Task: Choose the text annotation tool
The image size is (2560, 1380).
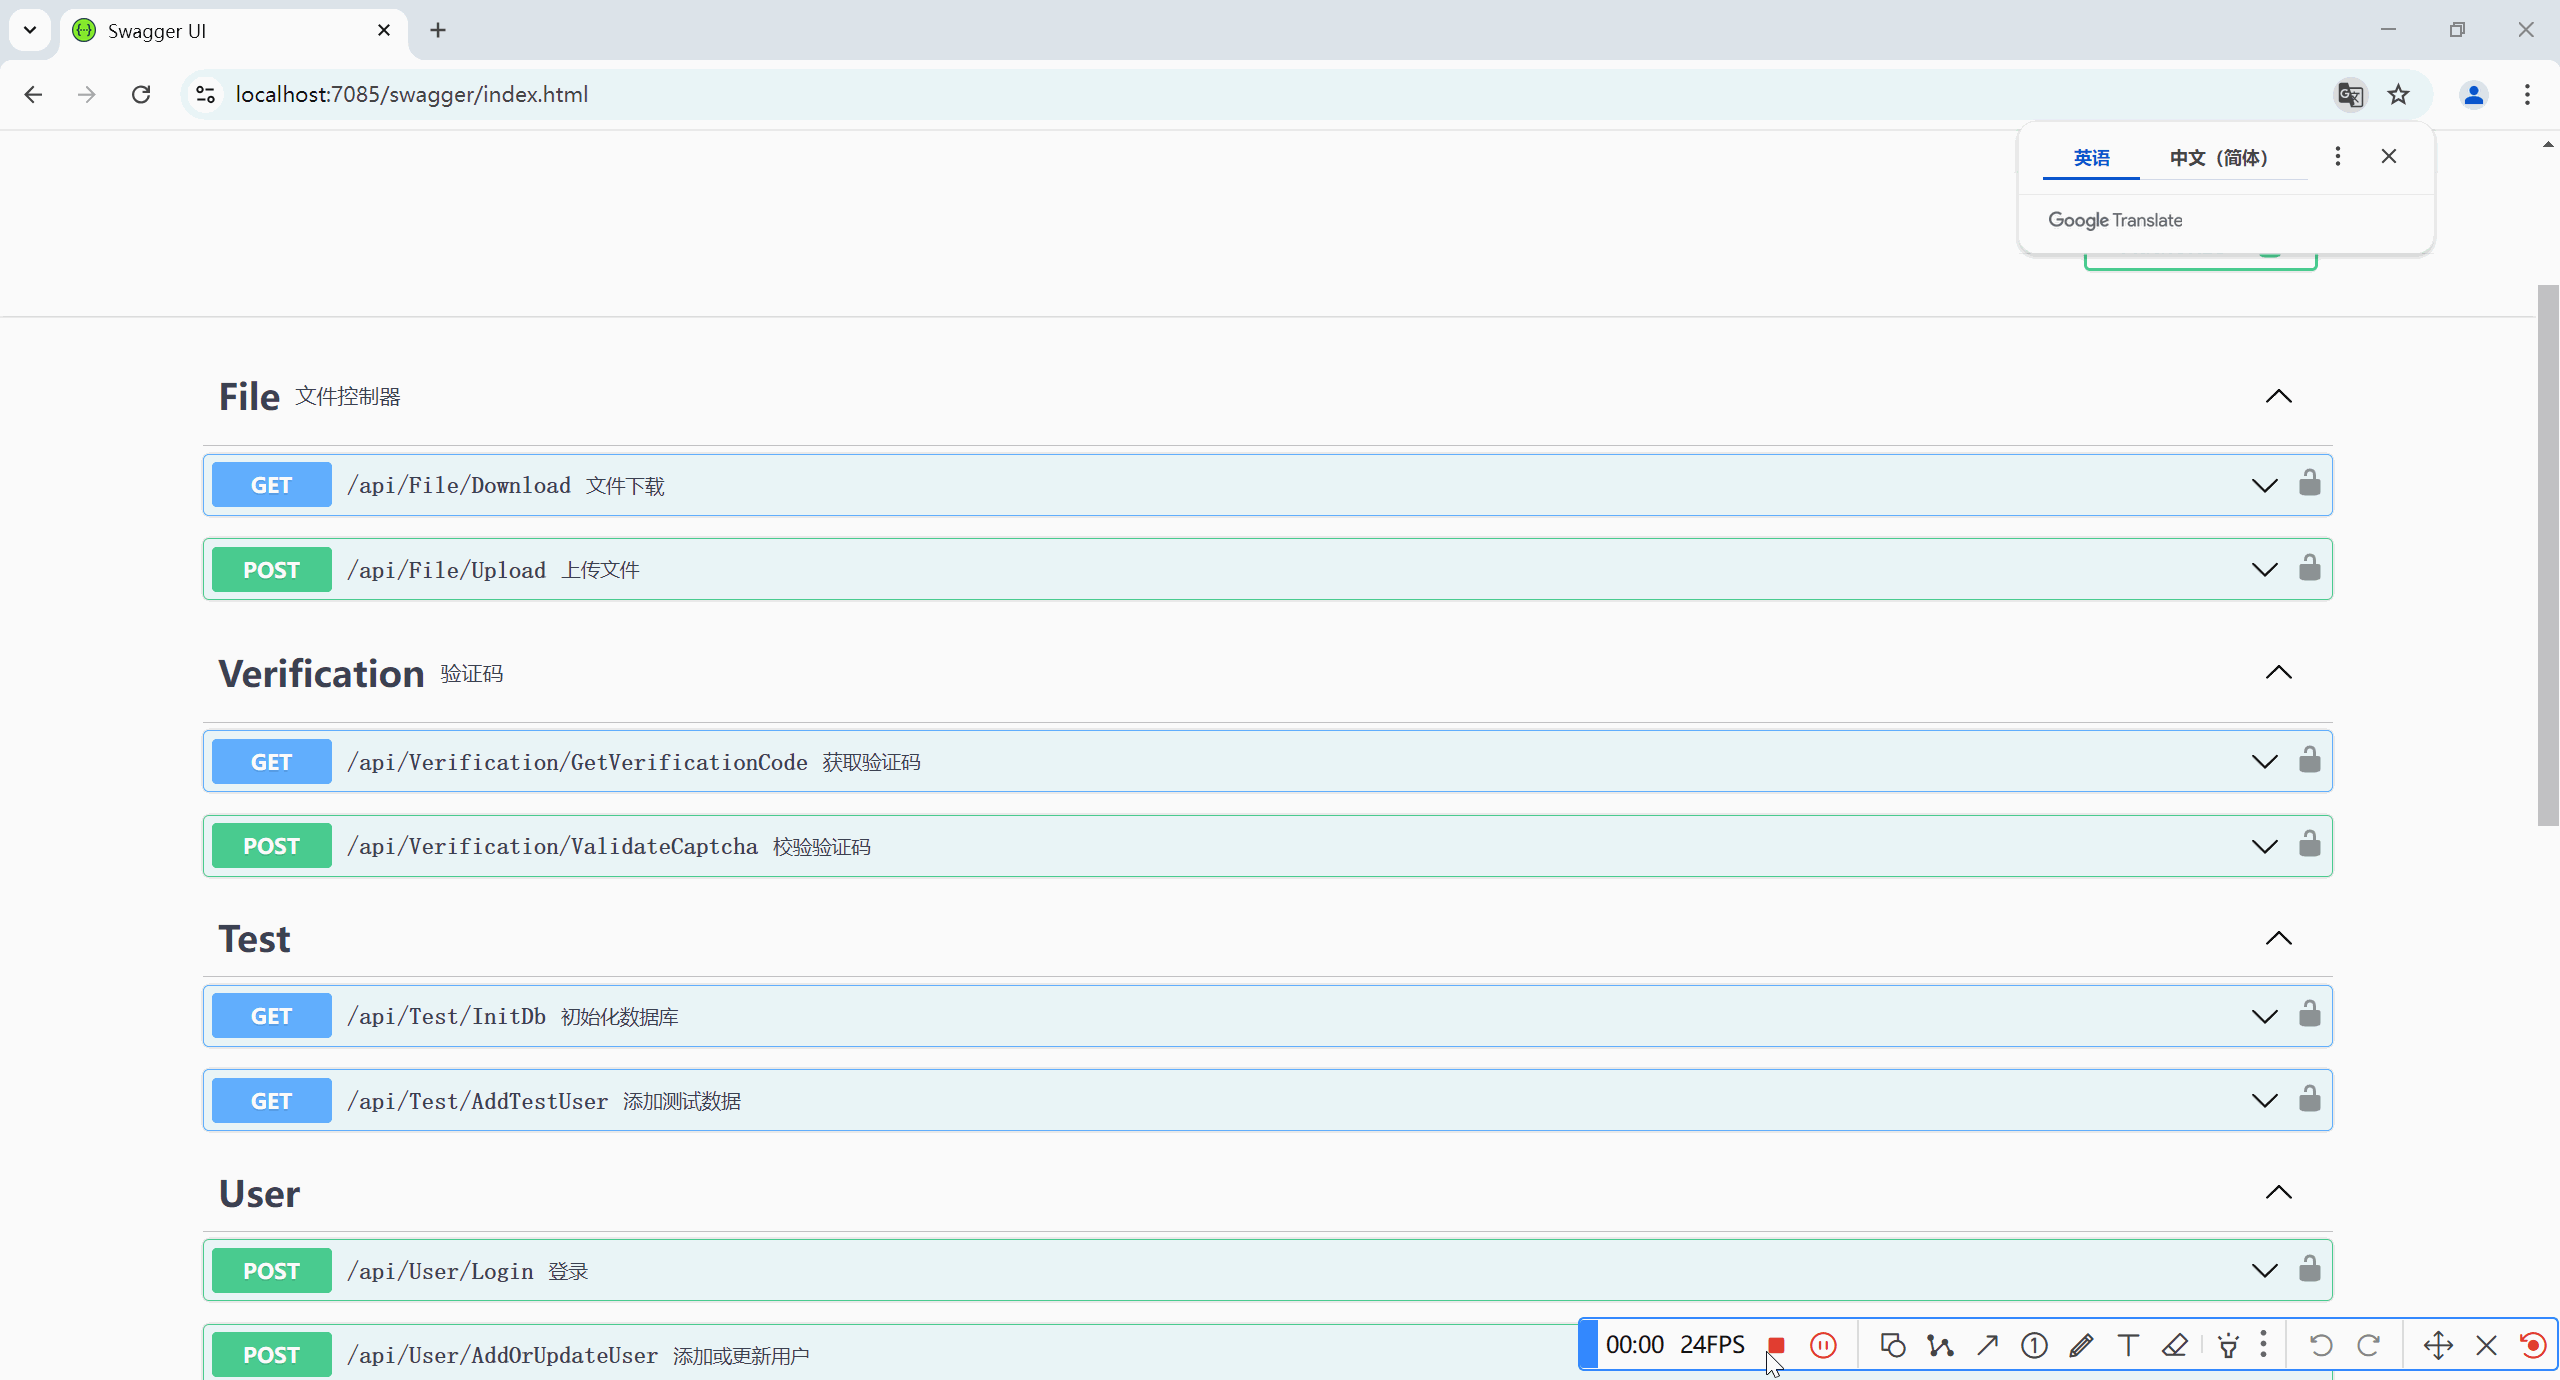Action: (2128, 1345)
